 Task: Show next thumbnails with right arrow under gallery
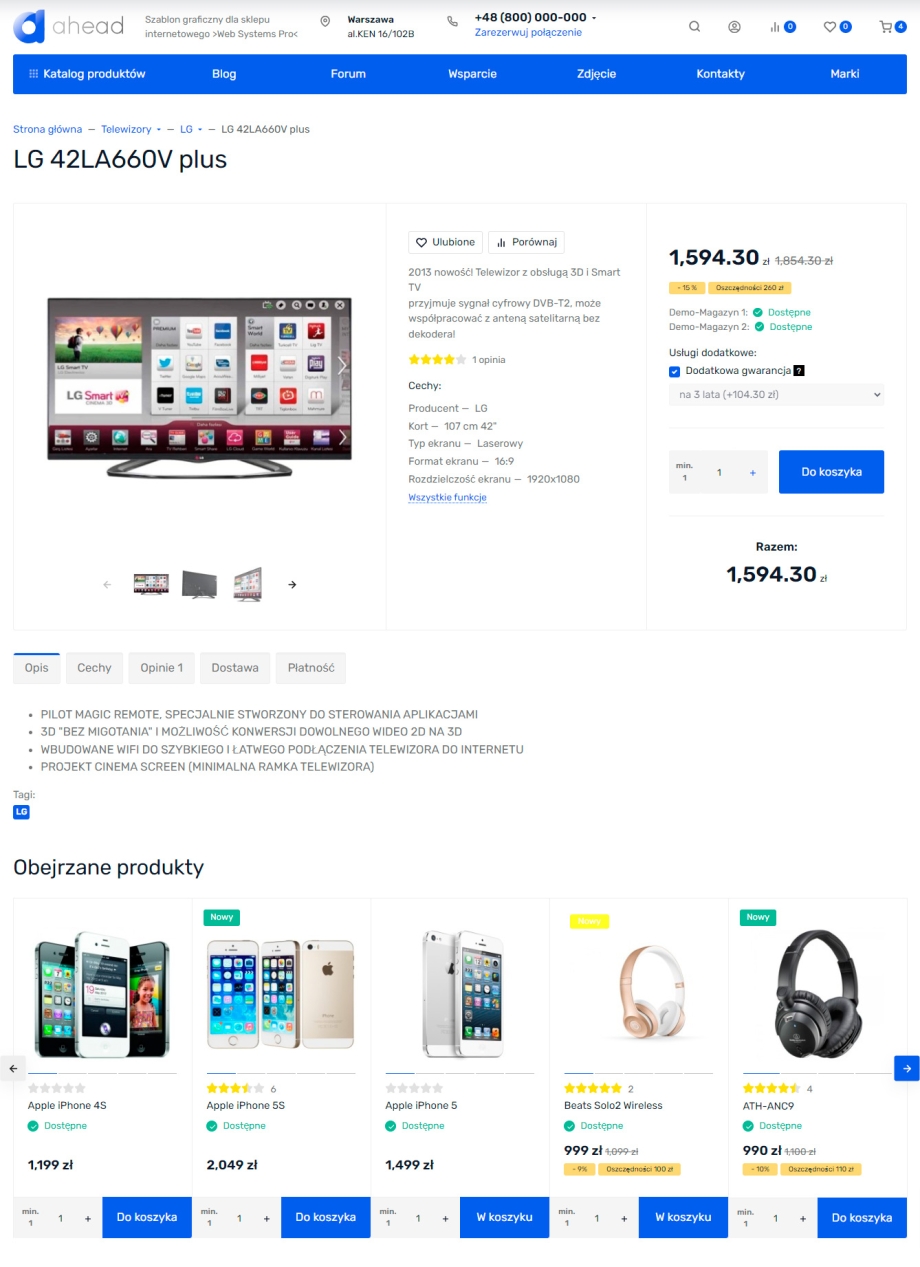tap(292, 584)
